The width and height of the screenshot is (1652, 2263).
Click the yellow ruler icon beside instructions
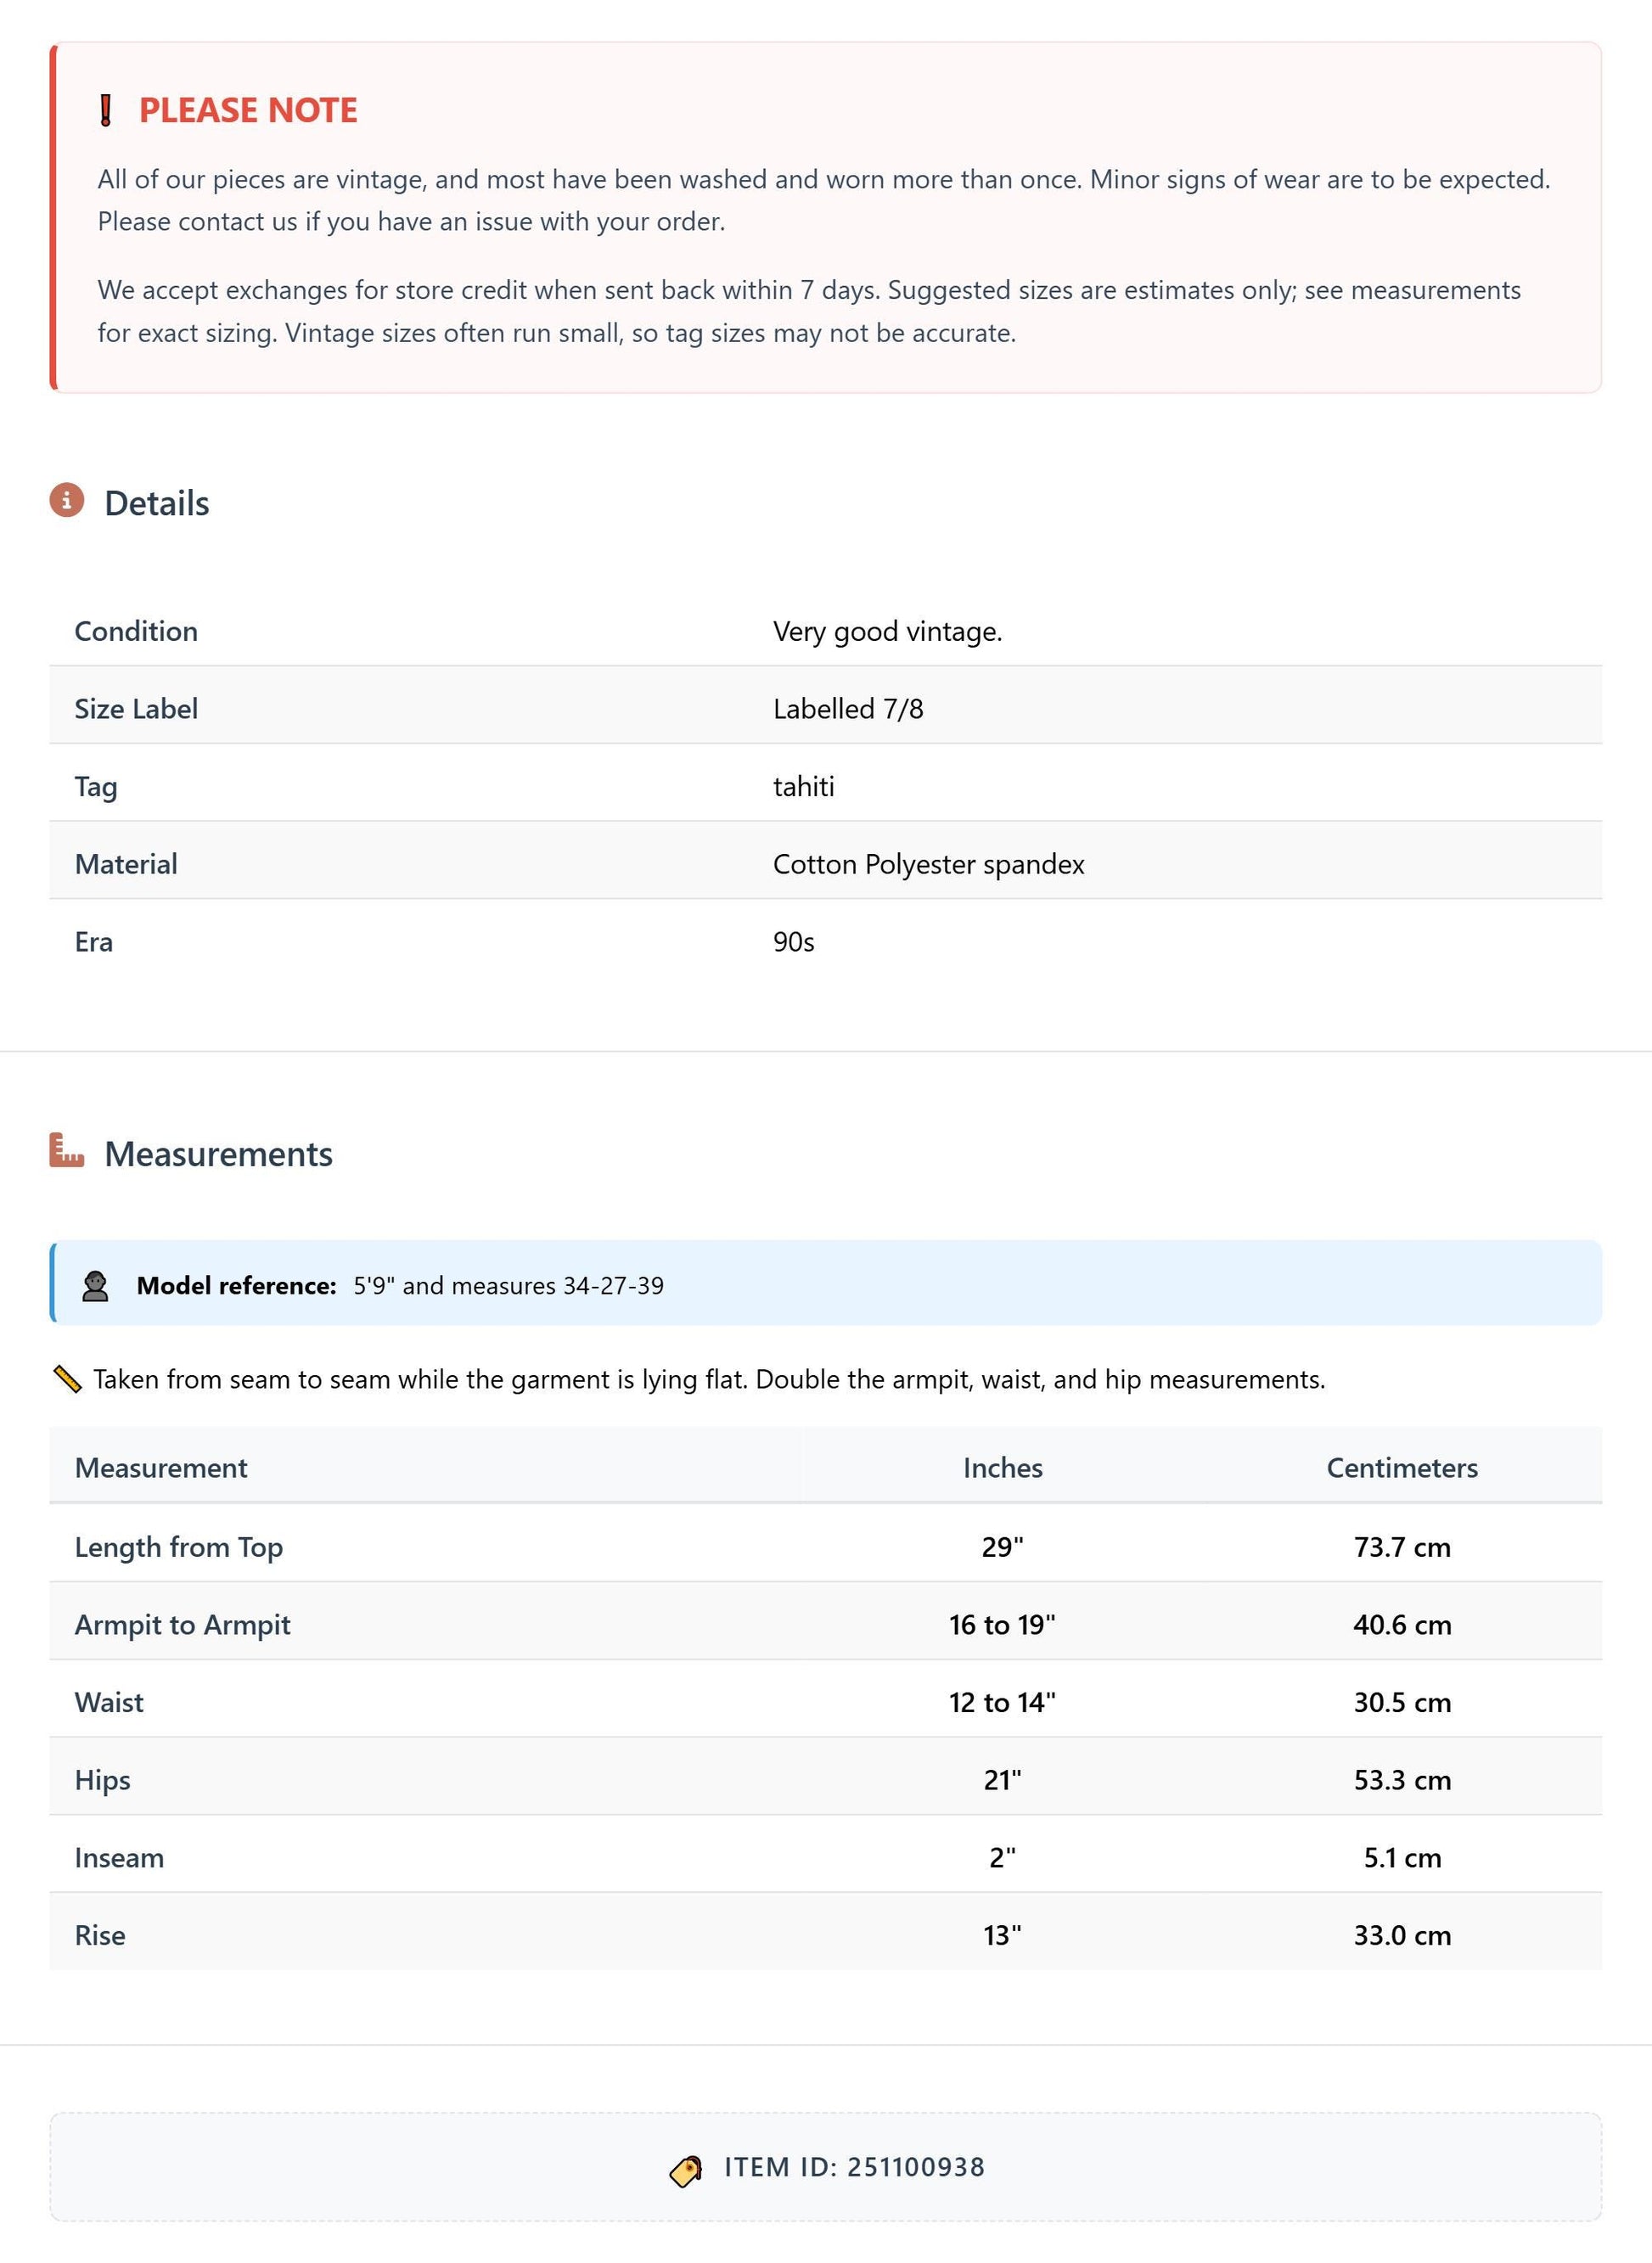(67, 1380)
